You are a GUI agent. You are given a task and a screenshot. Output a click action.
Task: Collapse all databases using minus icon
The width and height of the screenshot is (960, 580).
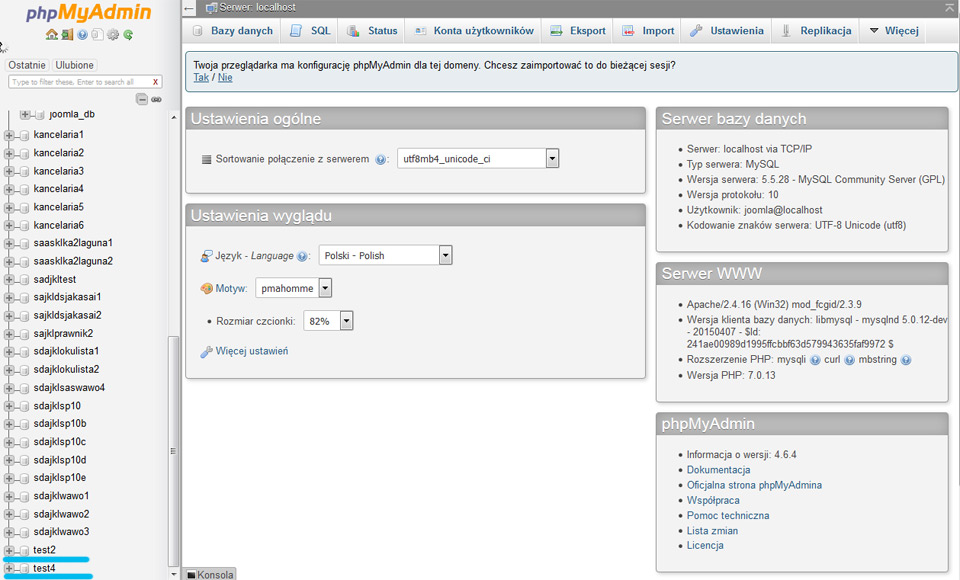point(141,99)
